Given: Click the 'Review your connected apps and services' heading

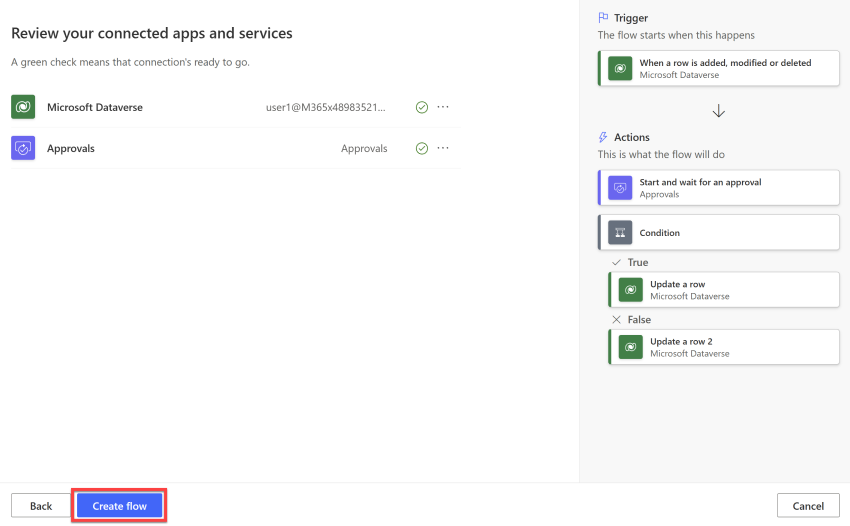Looking at the screenshot, I should coord(152,34).
